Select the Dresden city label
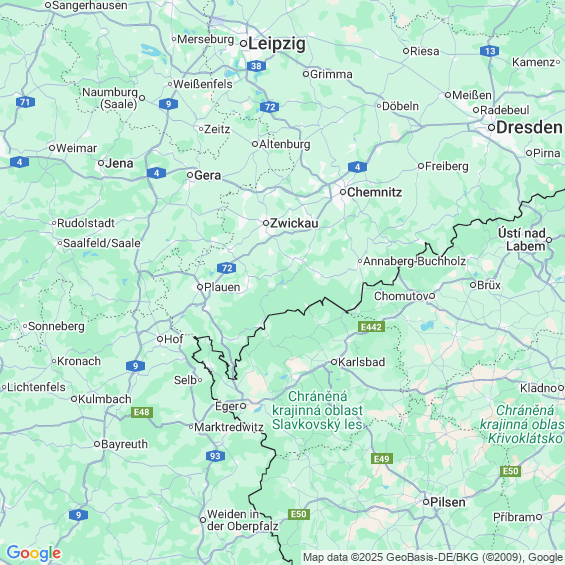The image size is (565, 565). click(529, 128)
